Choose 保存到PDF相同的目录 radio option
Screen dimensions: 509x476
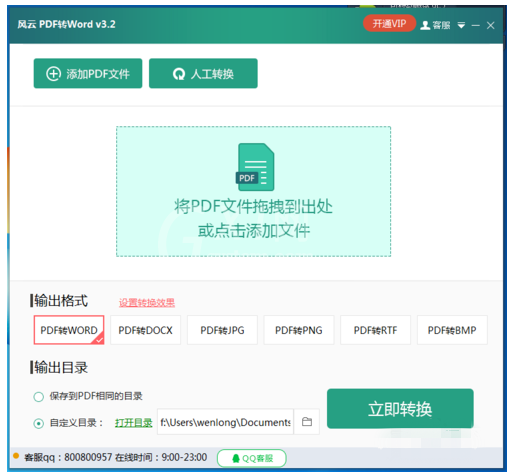click(39, 397)
